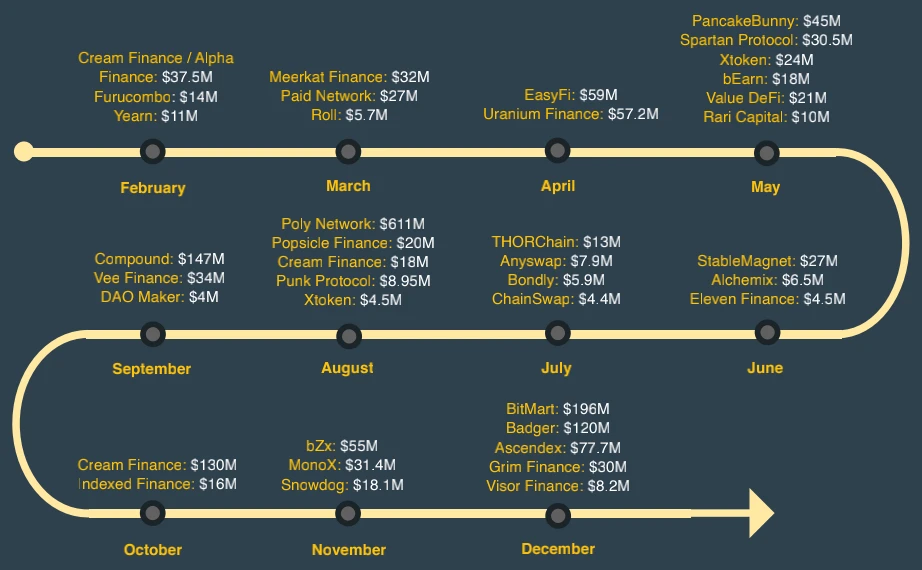Select the September timeline marker dot
The image size is (922, 570).
click(x=152, y=334)
